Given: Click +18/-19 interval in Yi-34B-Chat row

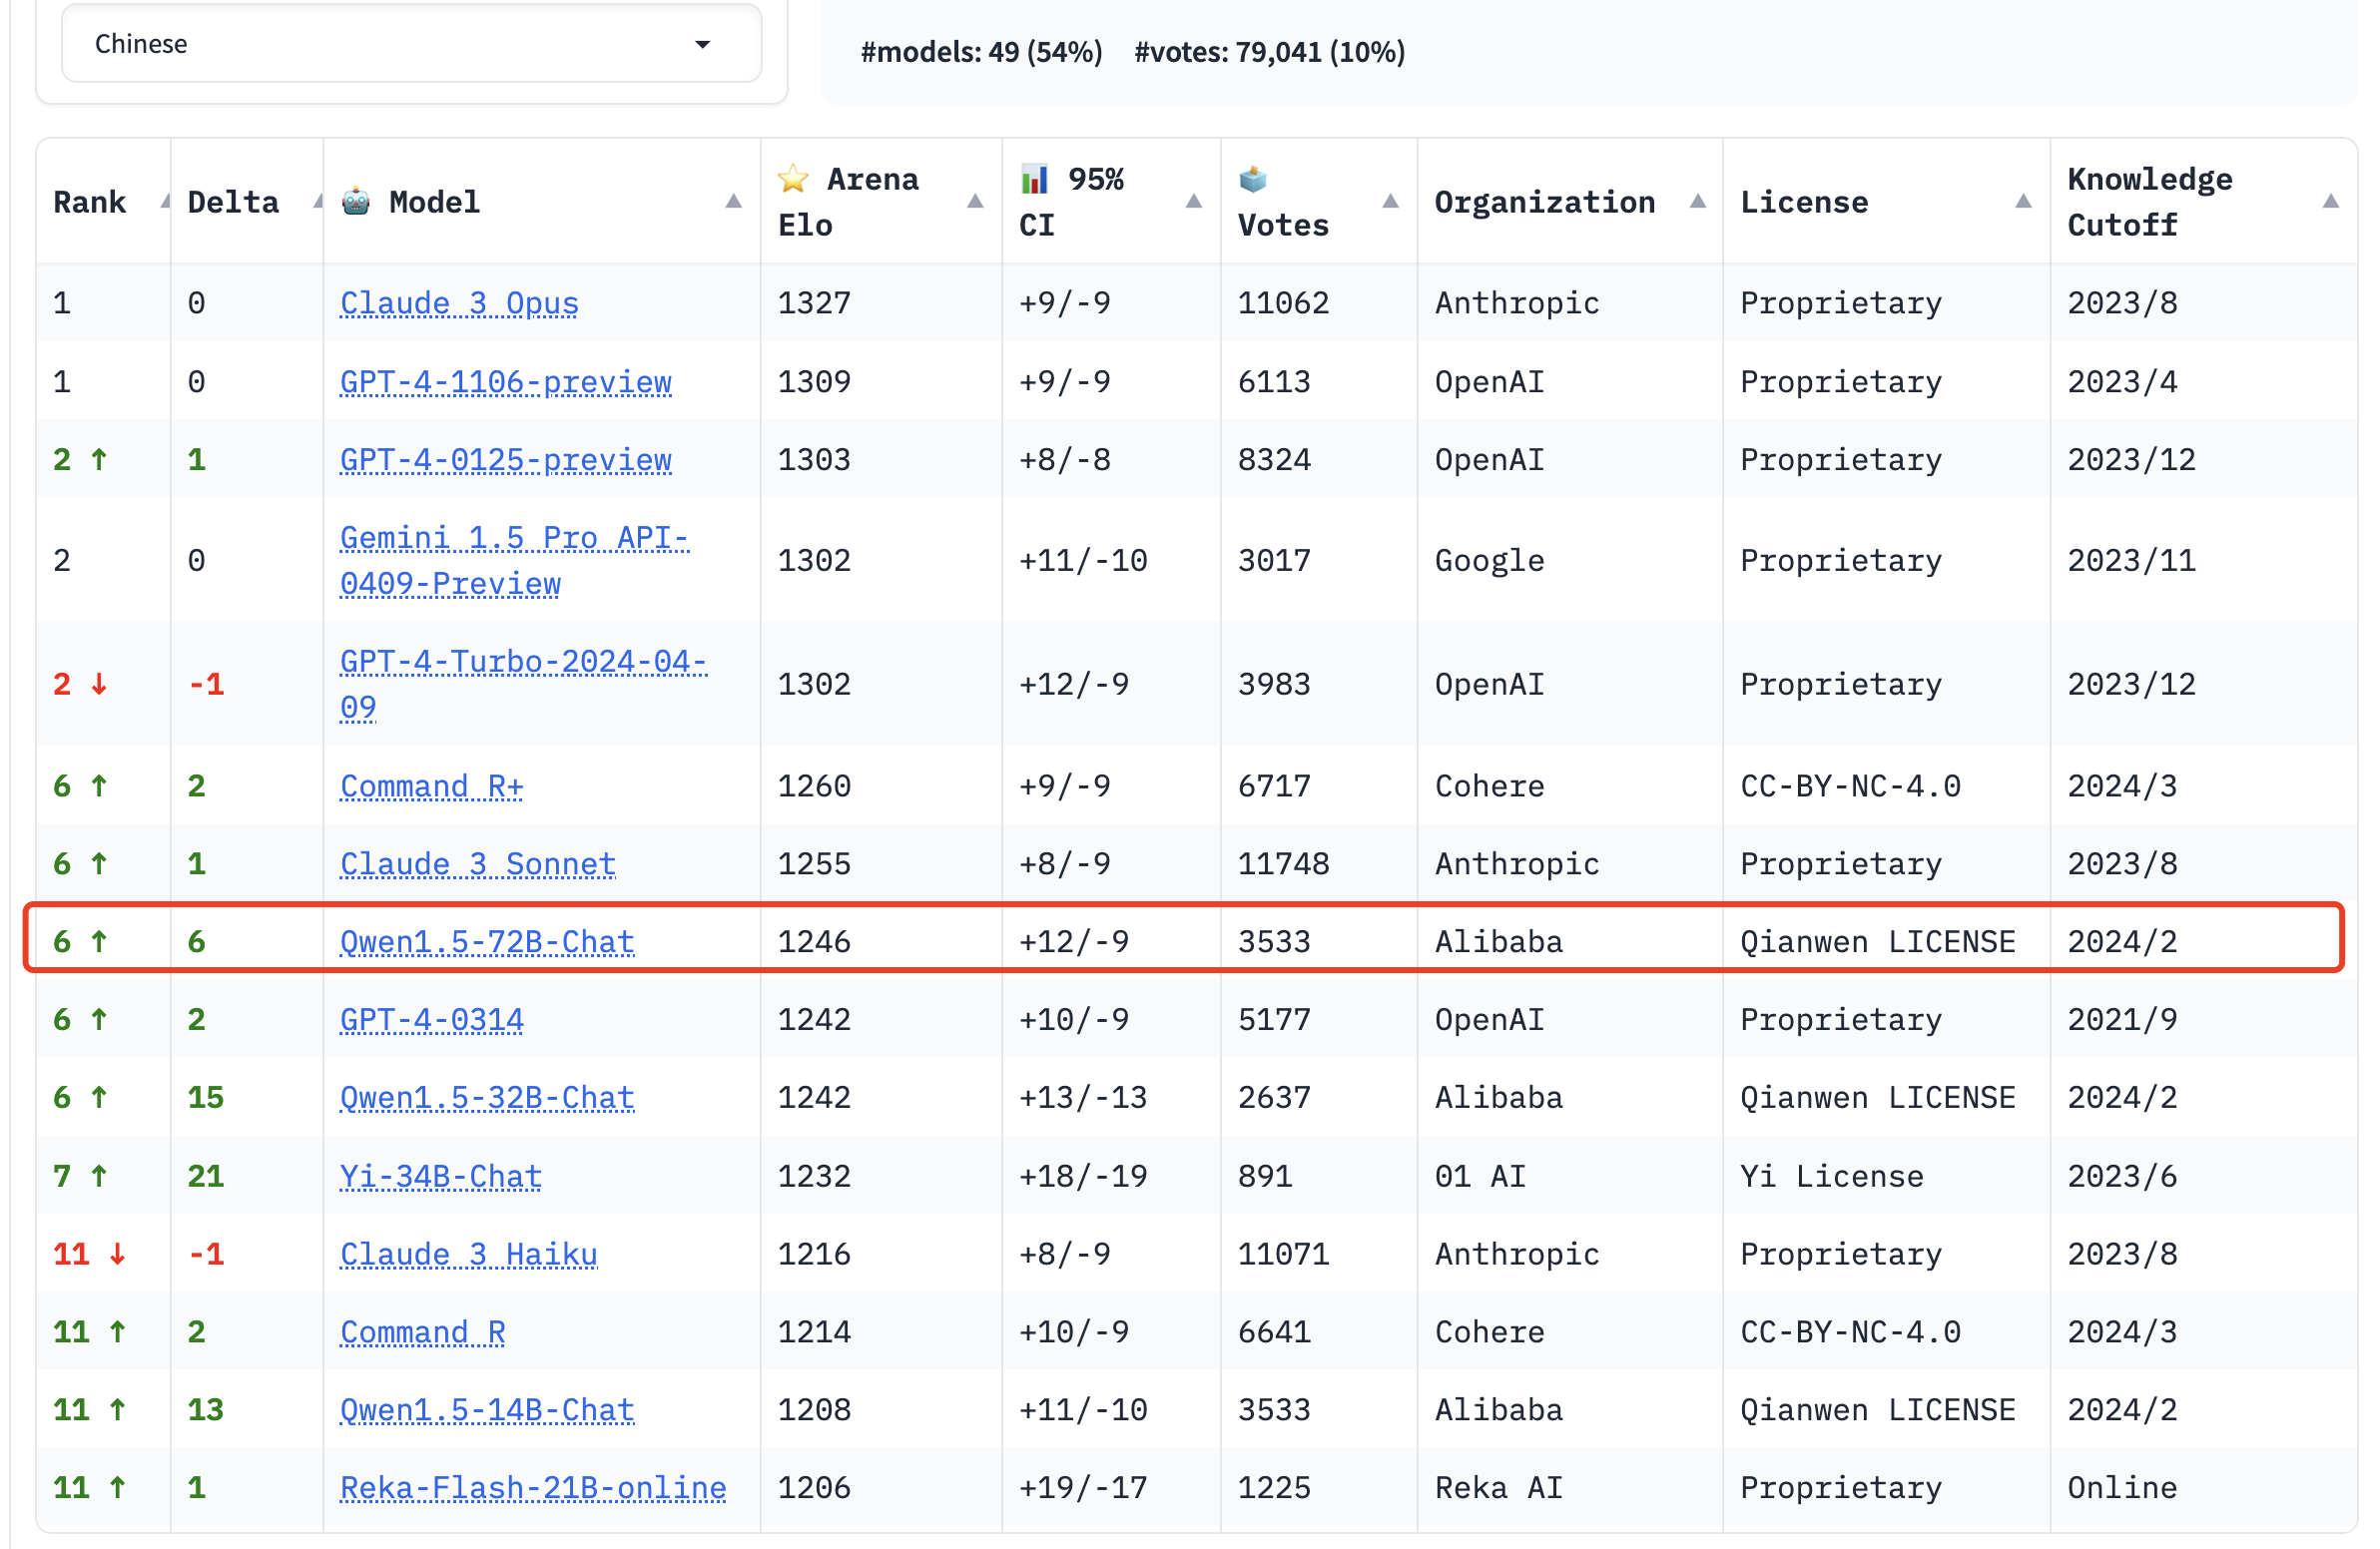Looking at the screenshot, I should [x=1083, y=1177].
